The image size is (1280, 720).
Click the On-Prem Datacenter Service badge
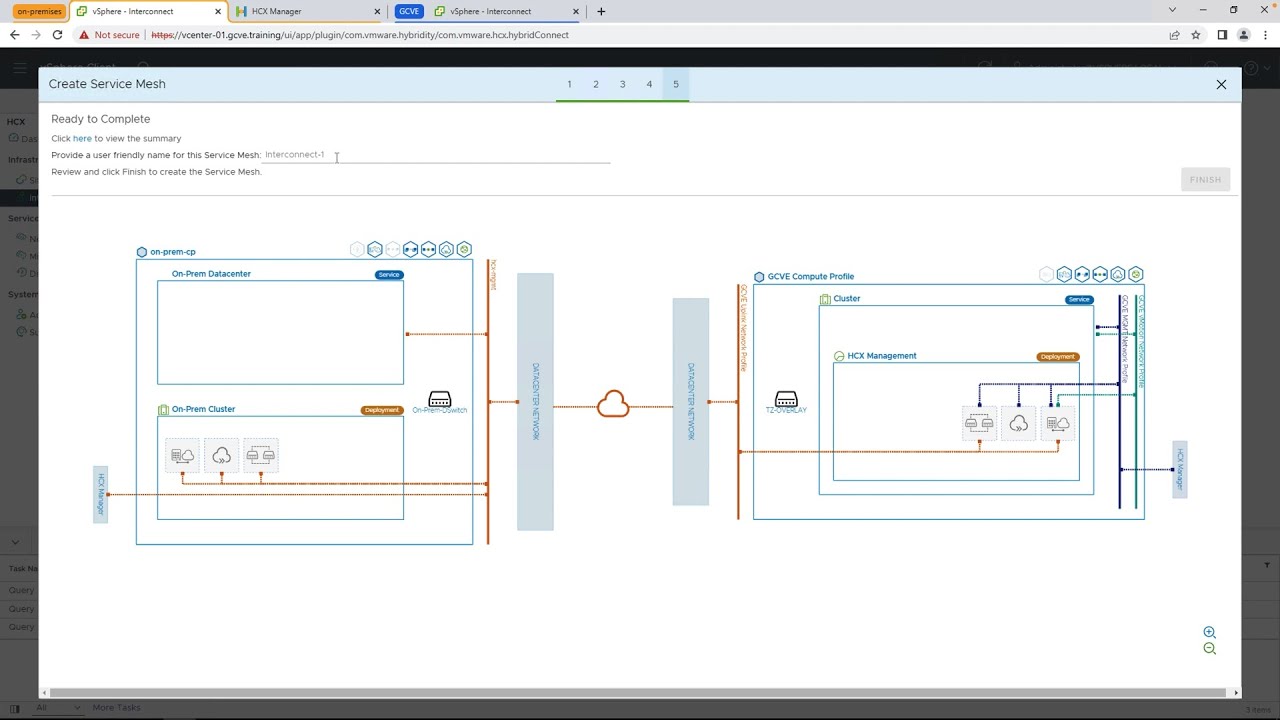click(389, 275)
